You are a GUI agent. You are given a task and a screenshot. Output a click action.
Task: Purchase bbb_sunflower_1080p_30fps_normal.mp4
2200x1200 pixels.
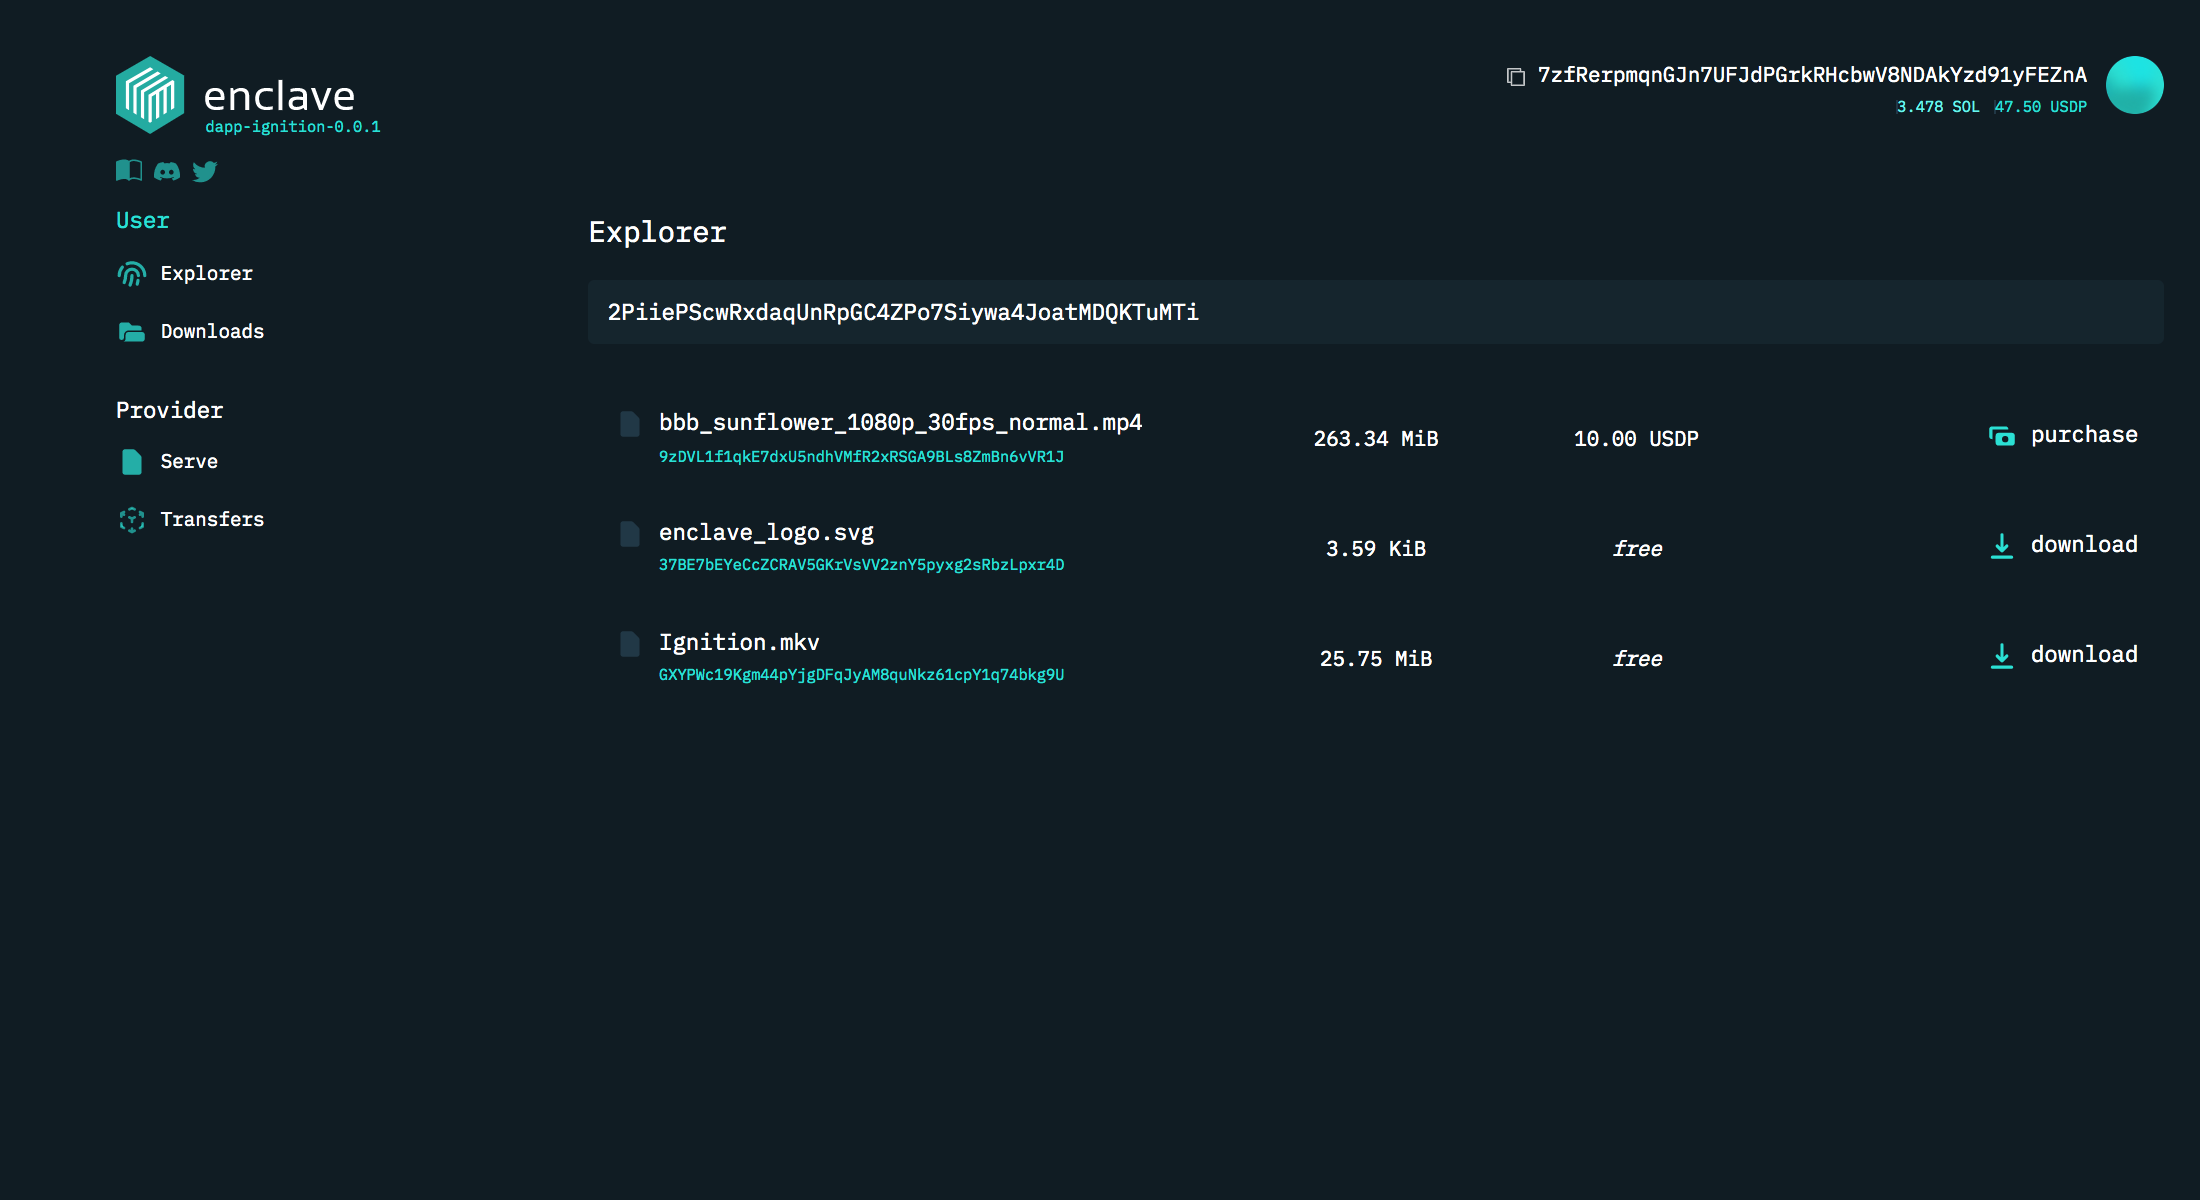click(2064, 435)
